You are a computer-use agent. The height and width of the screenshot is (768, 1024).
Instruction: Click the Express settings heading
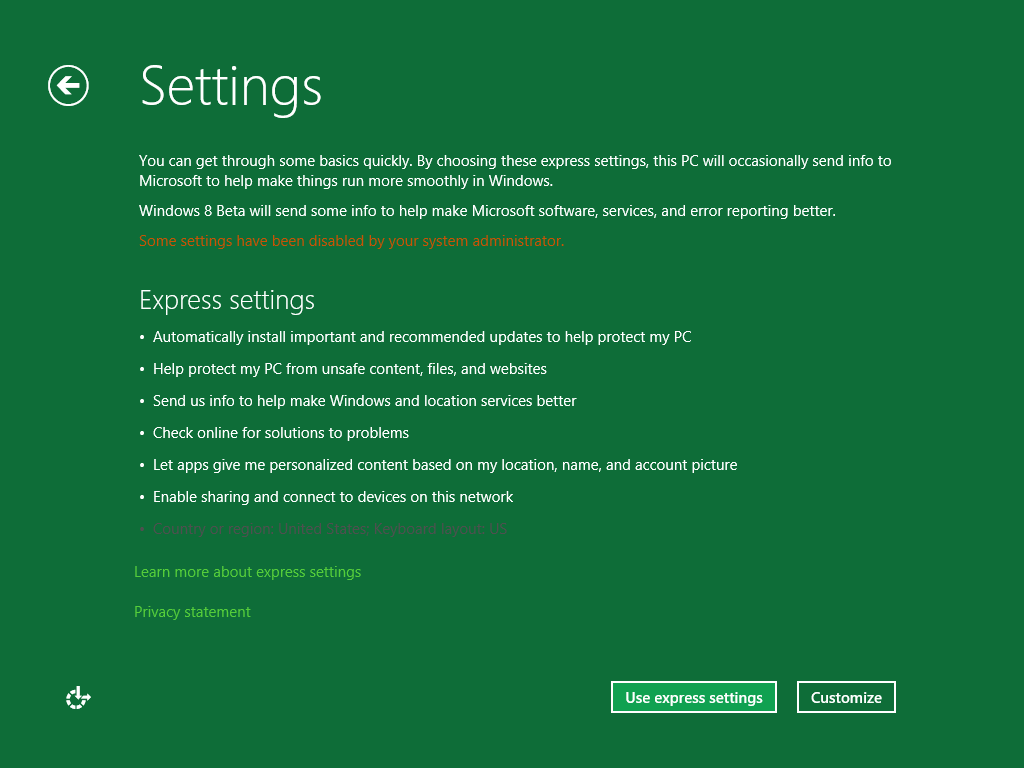click(227, 300)
